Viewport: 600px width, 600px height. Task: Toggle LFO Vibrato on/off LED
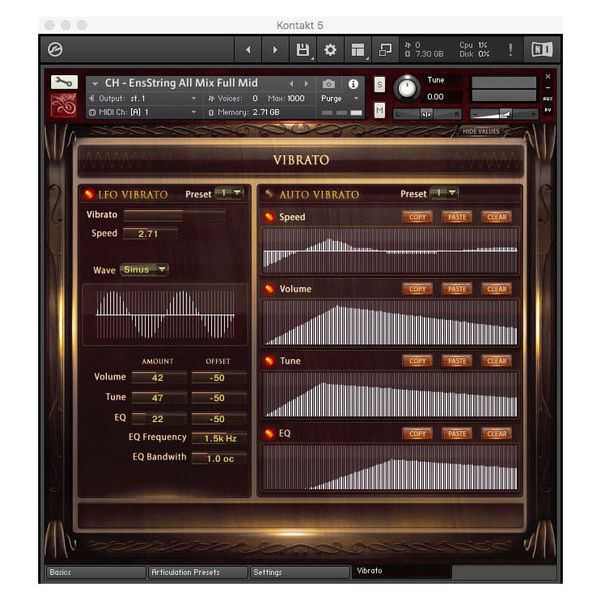pyautogui.click(x=88, y=194)
